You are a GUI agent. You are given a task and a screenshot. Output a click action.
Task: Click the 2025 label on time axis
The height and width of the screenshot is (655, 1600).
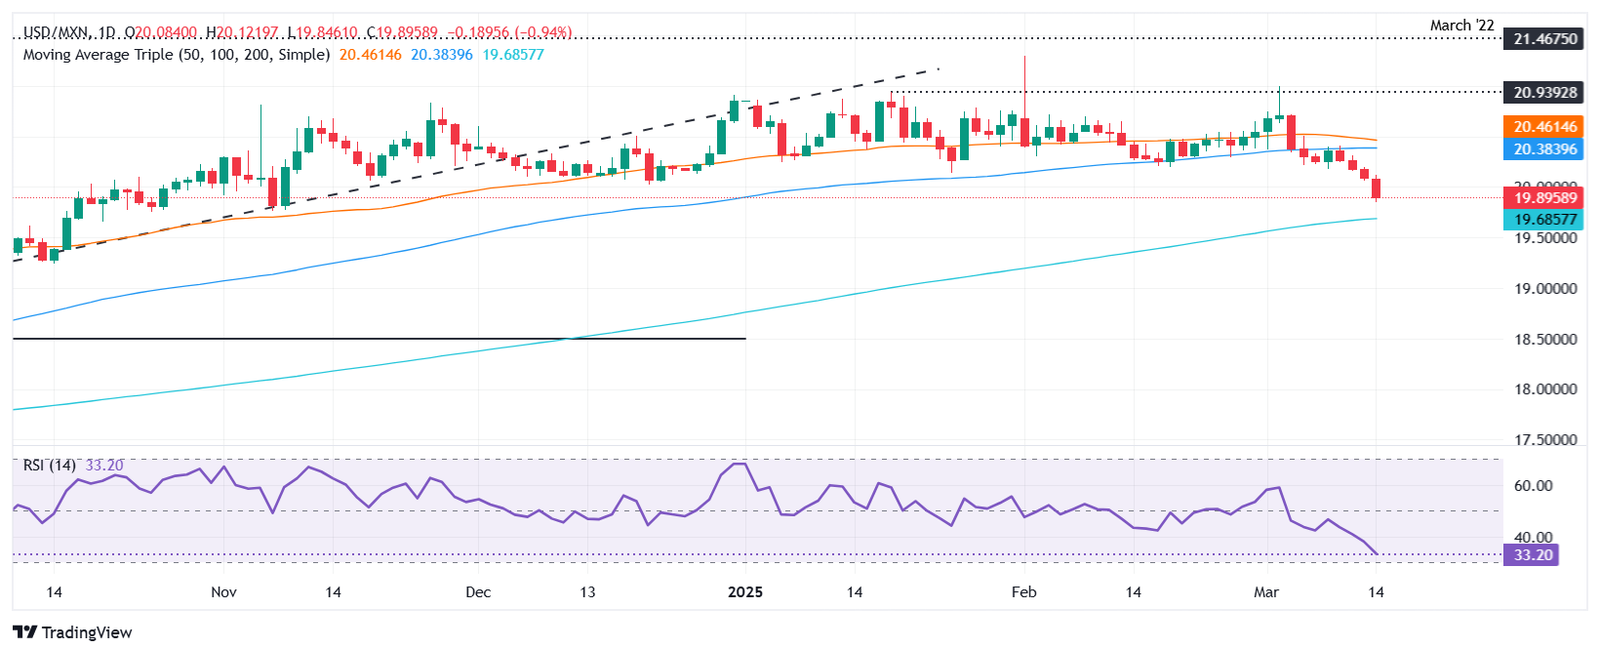pyautogui.click(x=745, y=592)
